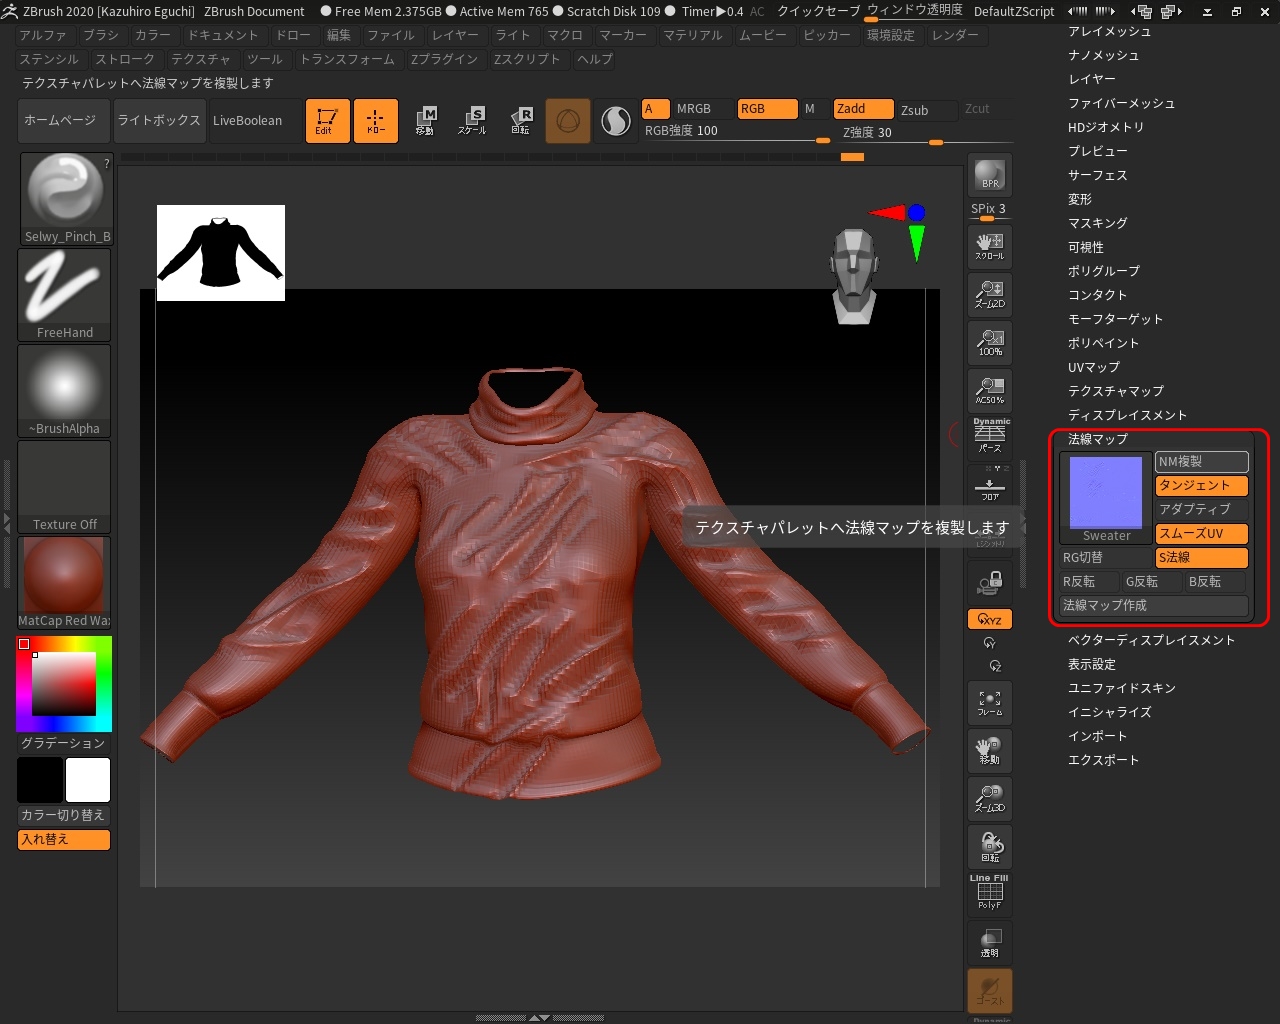Viewport: 1280px width, 1024px height.
Task: Click the sculptris-style sphere material icon
Action: pos(615,121)
